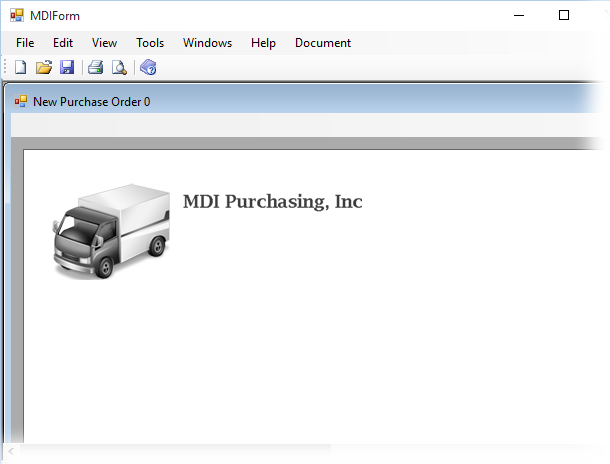Click the MDIForm application icon in the title bar
This screenshot has width=610, height=464.
click(x=17, y=16)
